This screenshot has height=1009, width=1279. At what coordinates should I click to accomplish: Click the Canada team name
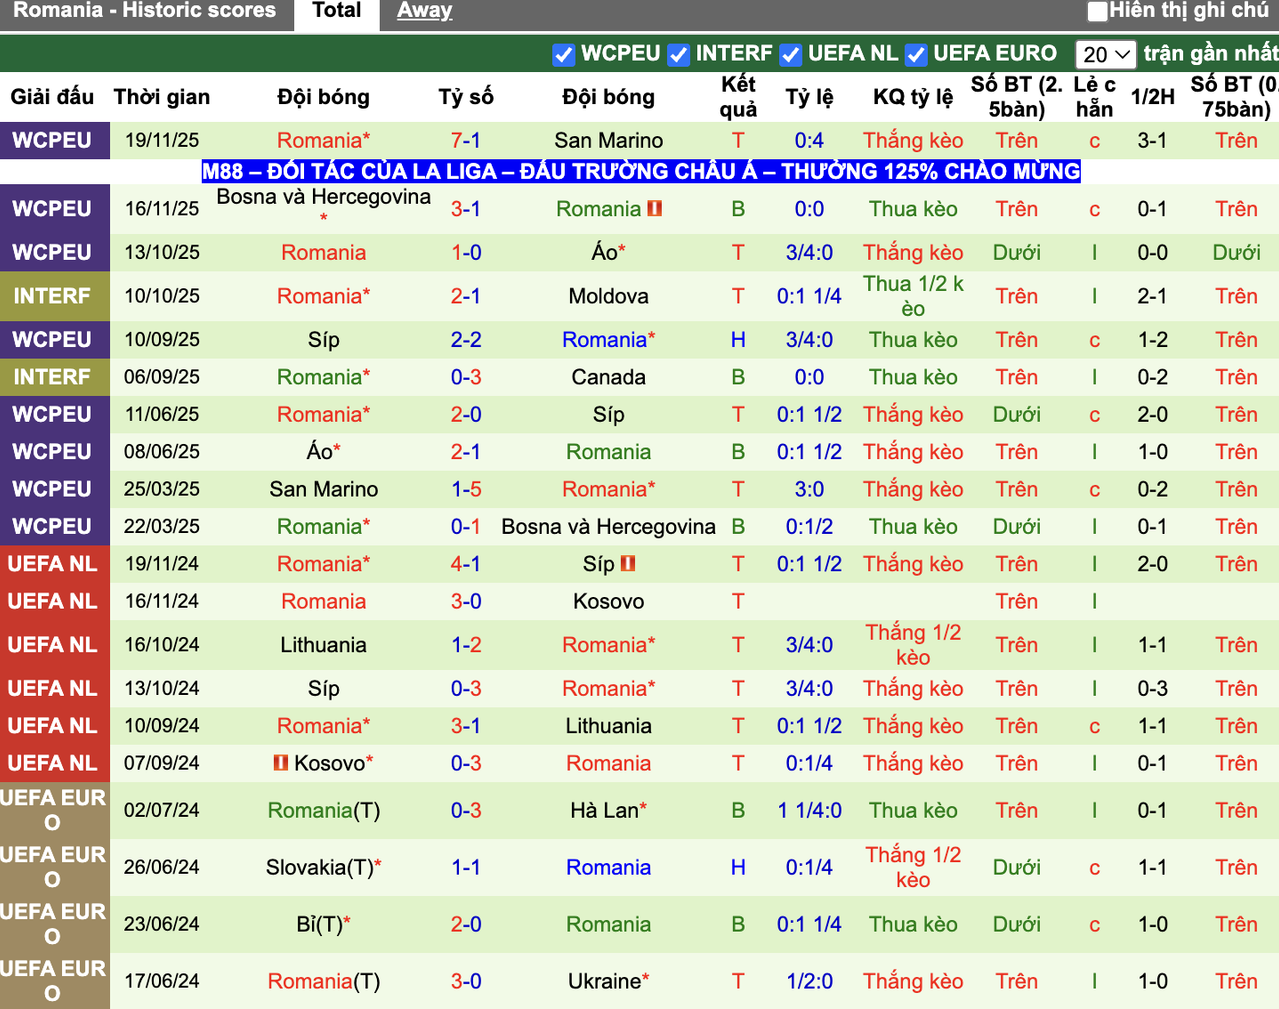pos(608,377)
